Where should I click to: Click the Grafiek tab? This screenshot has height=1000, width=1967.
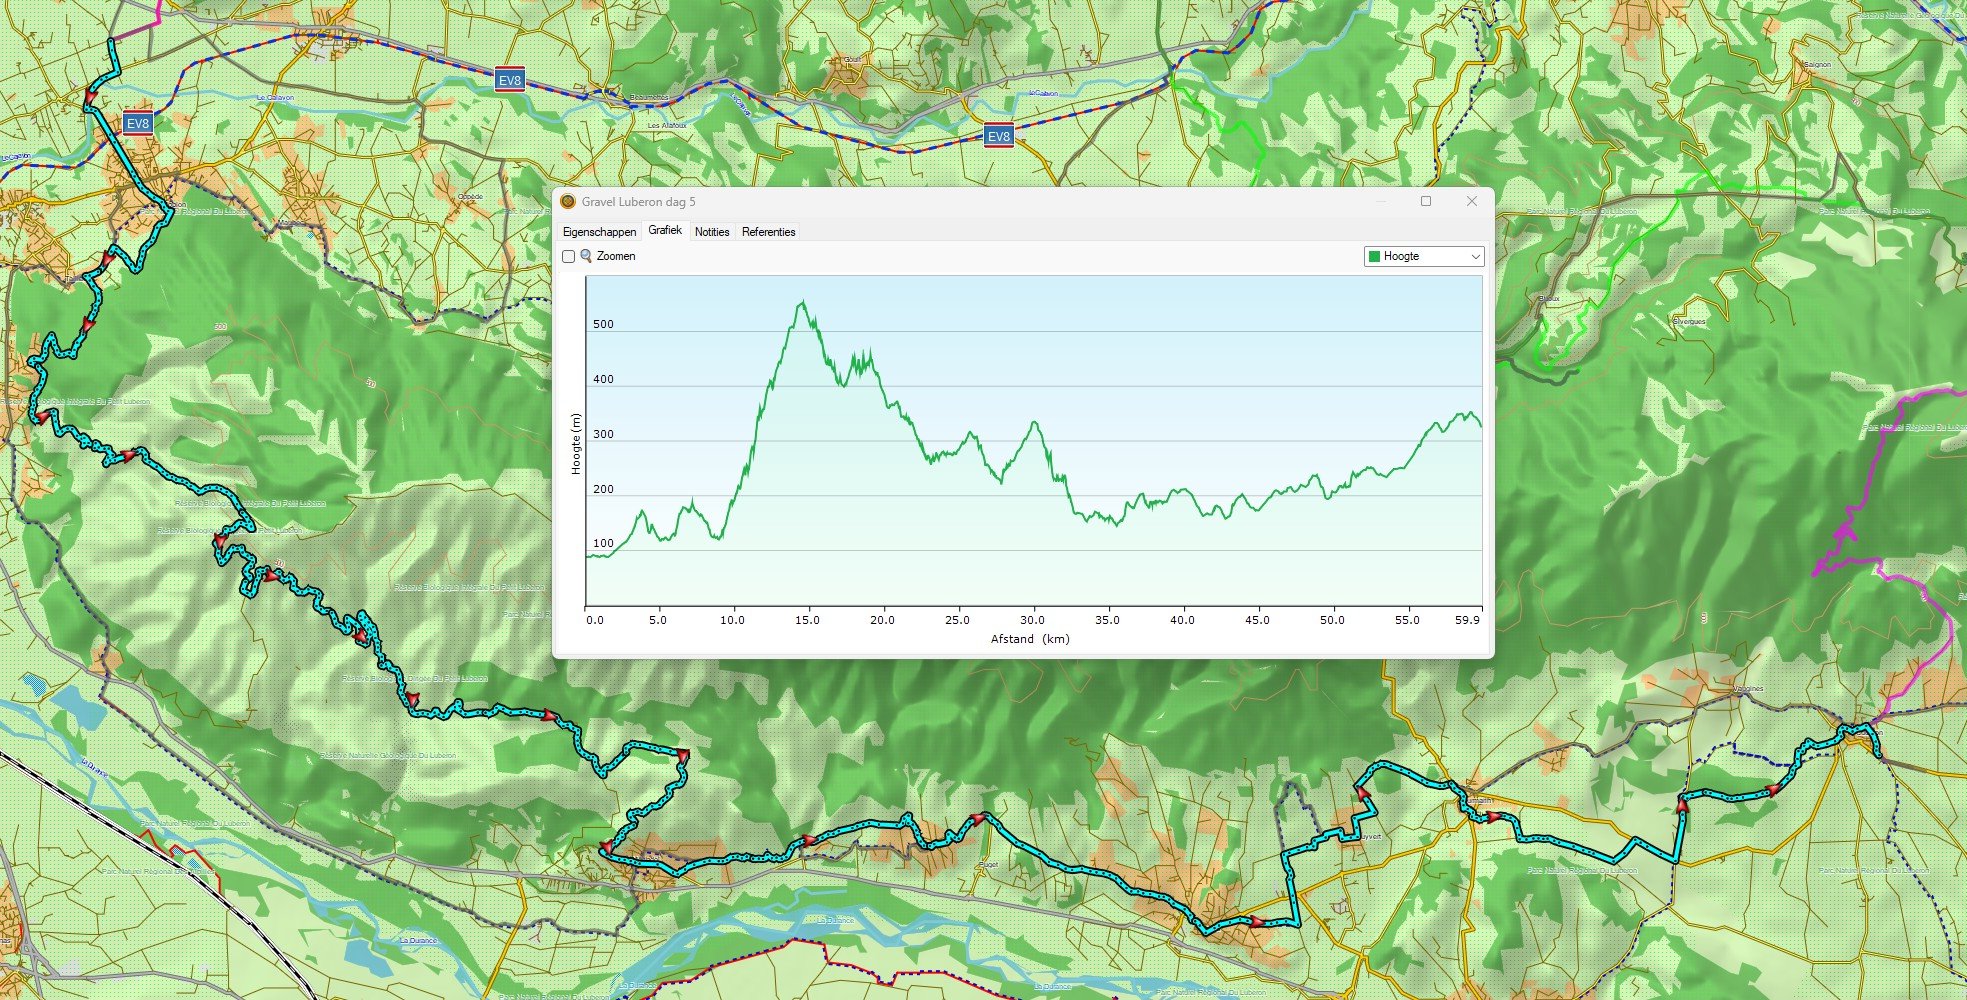pos(665,231)
